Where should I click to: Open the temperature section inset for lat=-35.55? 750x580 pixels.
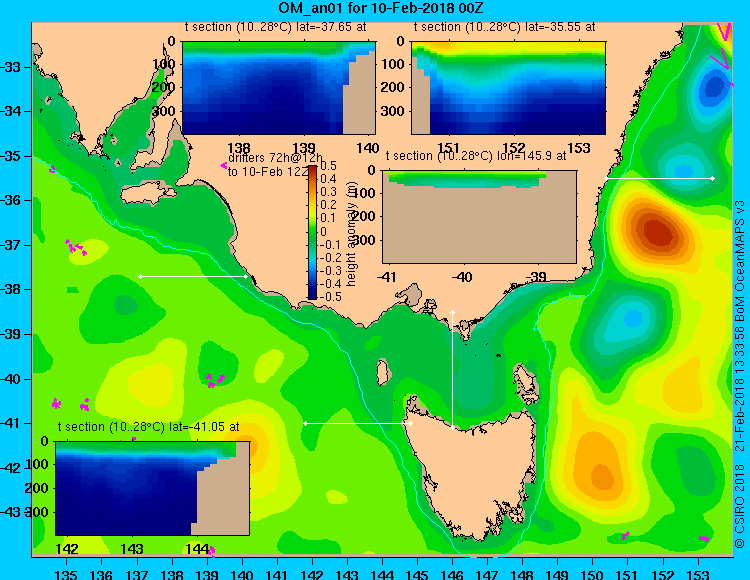[x=508, y=88]
